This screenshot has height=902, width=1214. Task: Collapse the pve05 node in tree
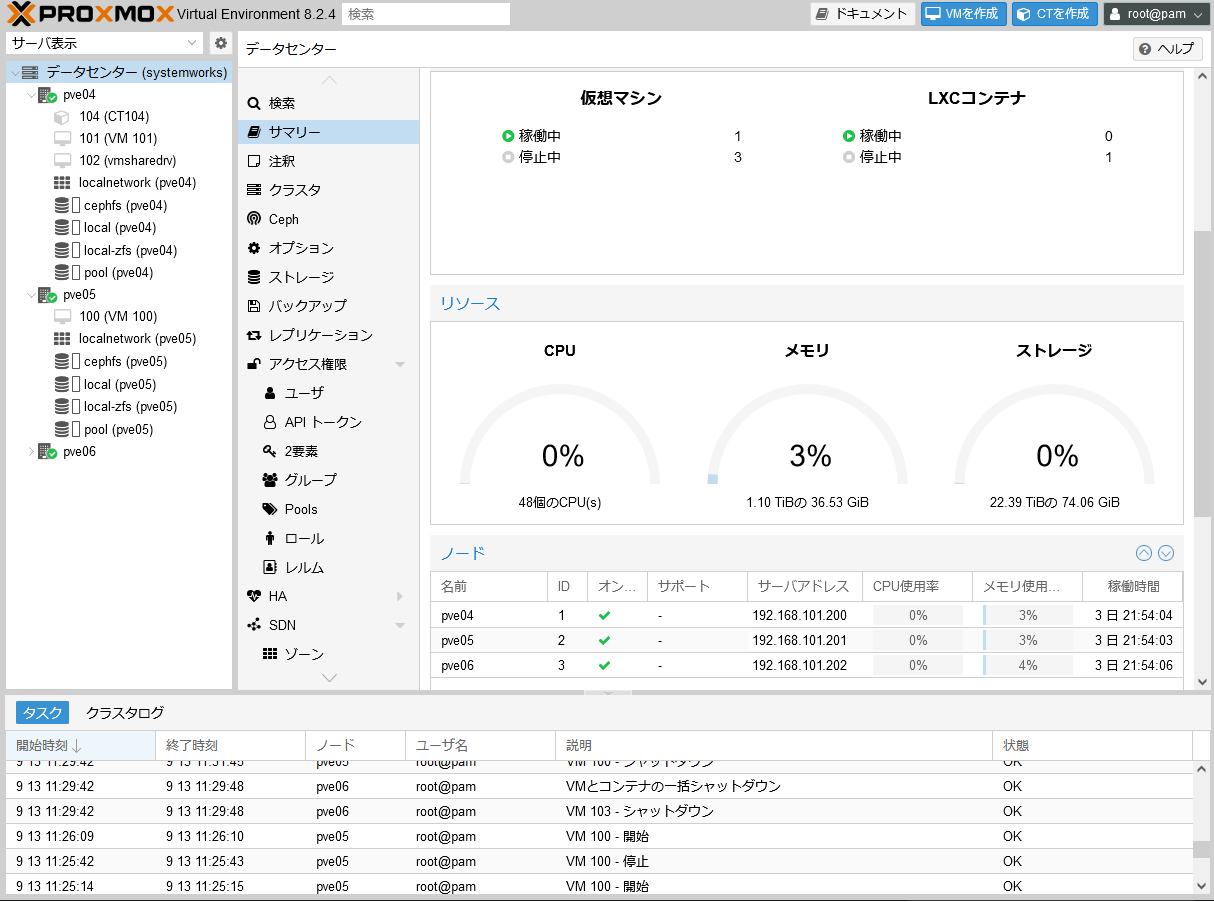point(31,295)
